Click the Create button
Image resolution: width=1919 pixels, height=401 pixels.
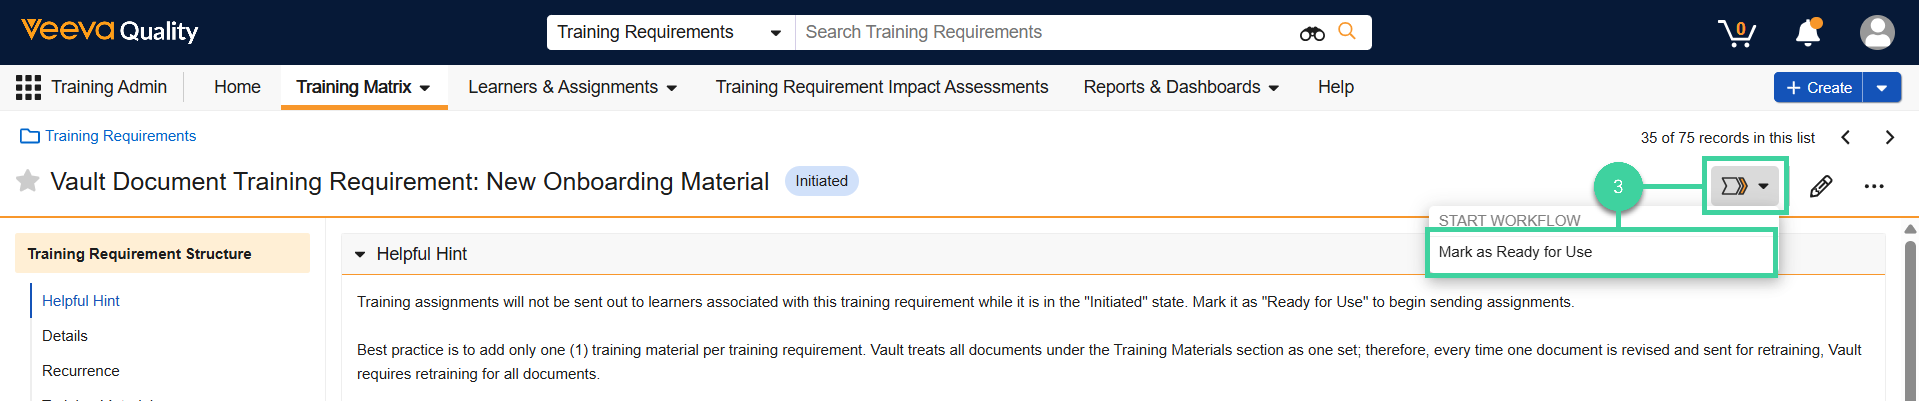[1818, 88]
